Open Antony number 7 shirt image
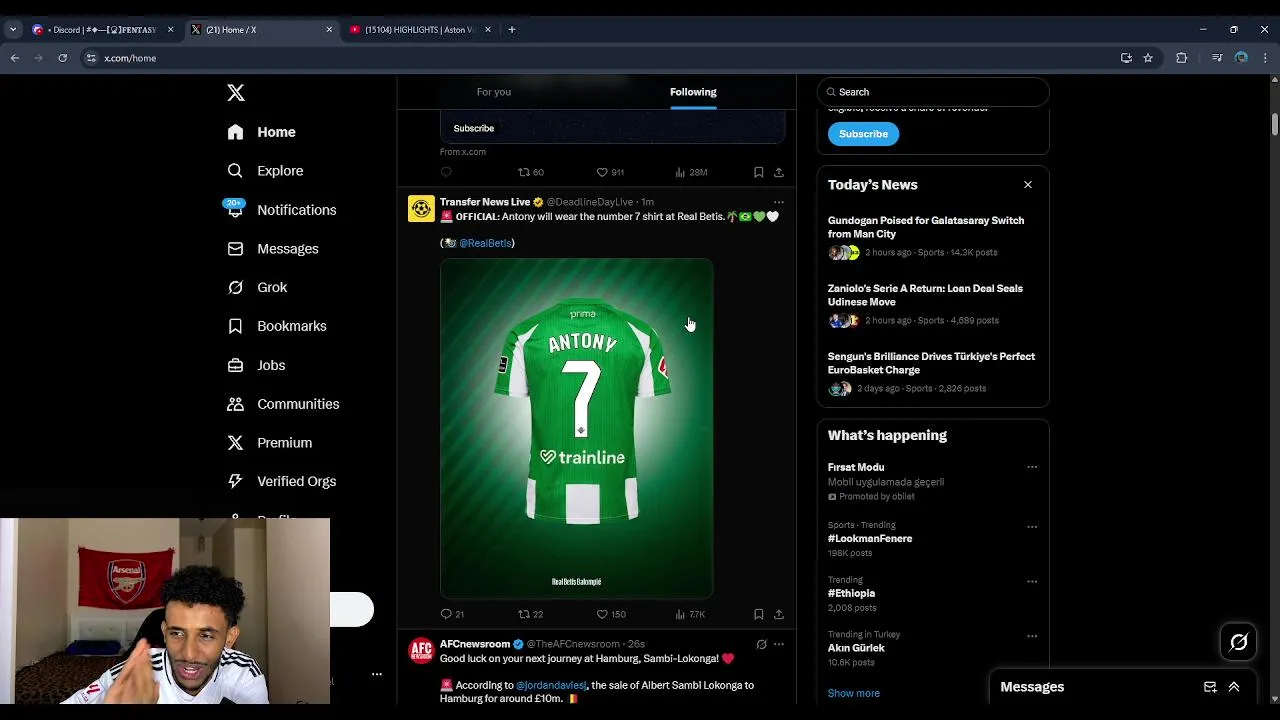Viewport: 1280px width, 720px height. [x=577, y=429]
